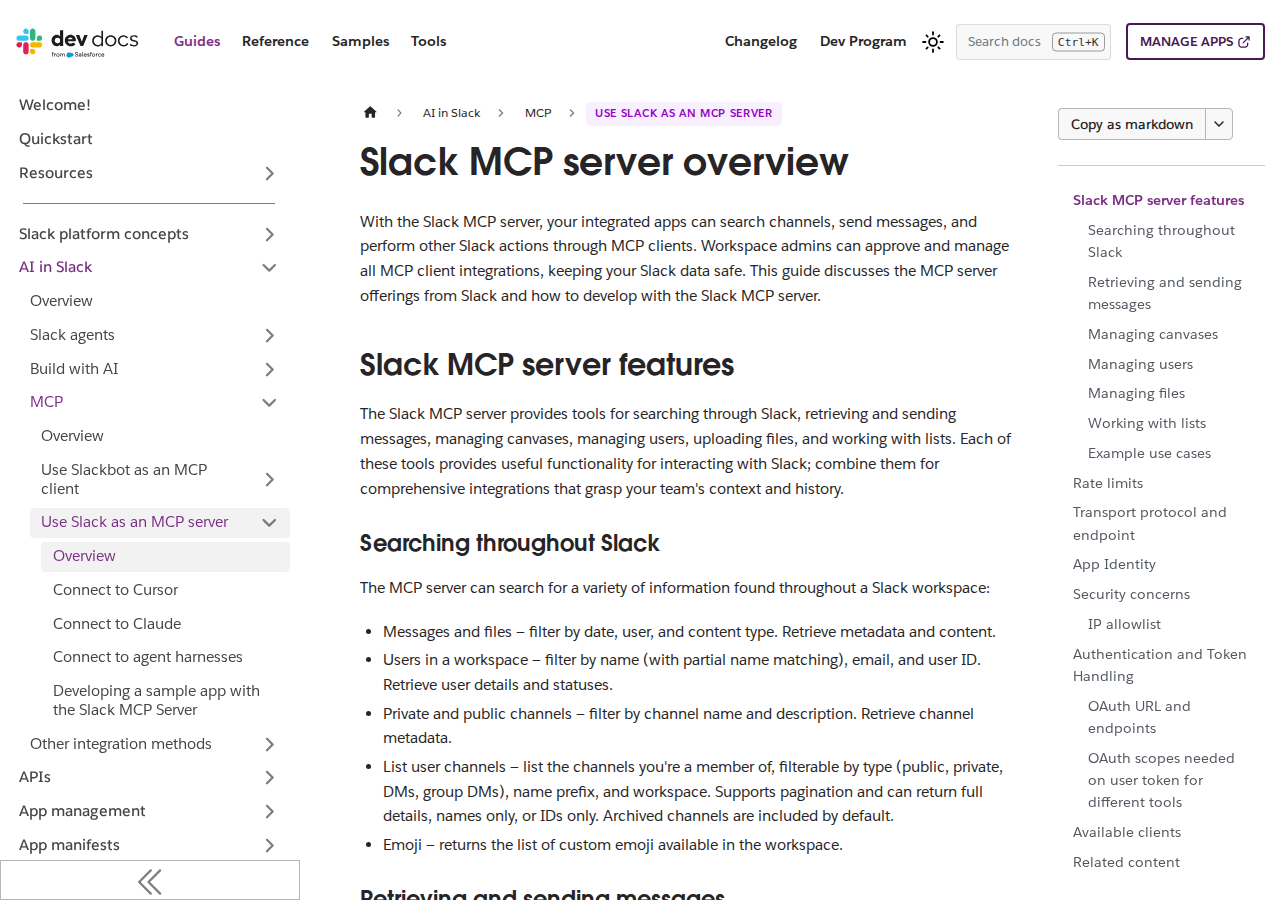This screenshot has height=900, width=1280.
Task: Expand App manifests chevron
Action: tap(269, 845)
